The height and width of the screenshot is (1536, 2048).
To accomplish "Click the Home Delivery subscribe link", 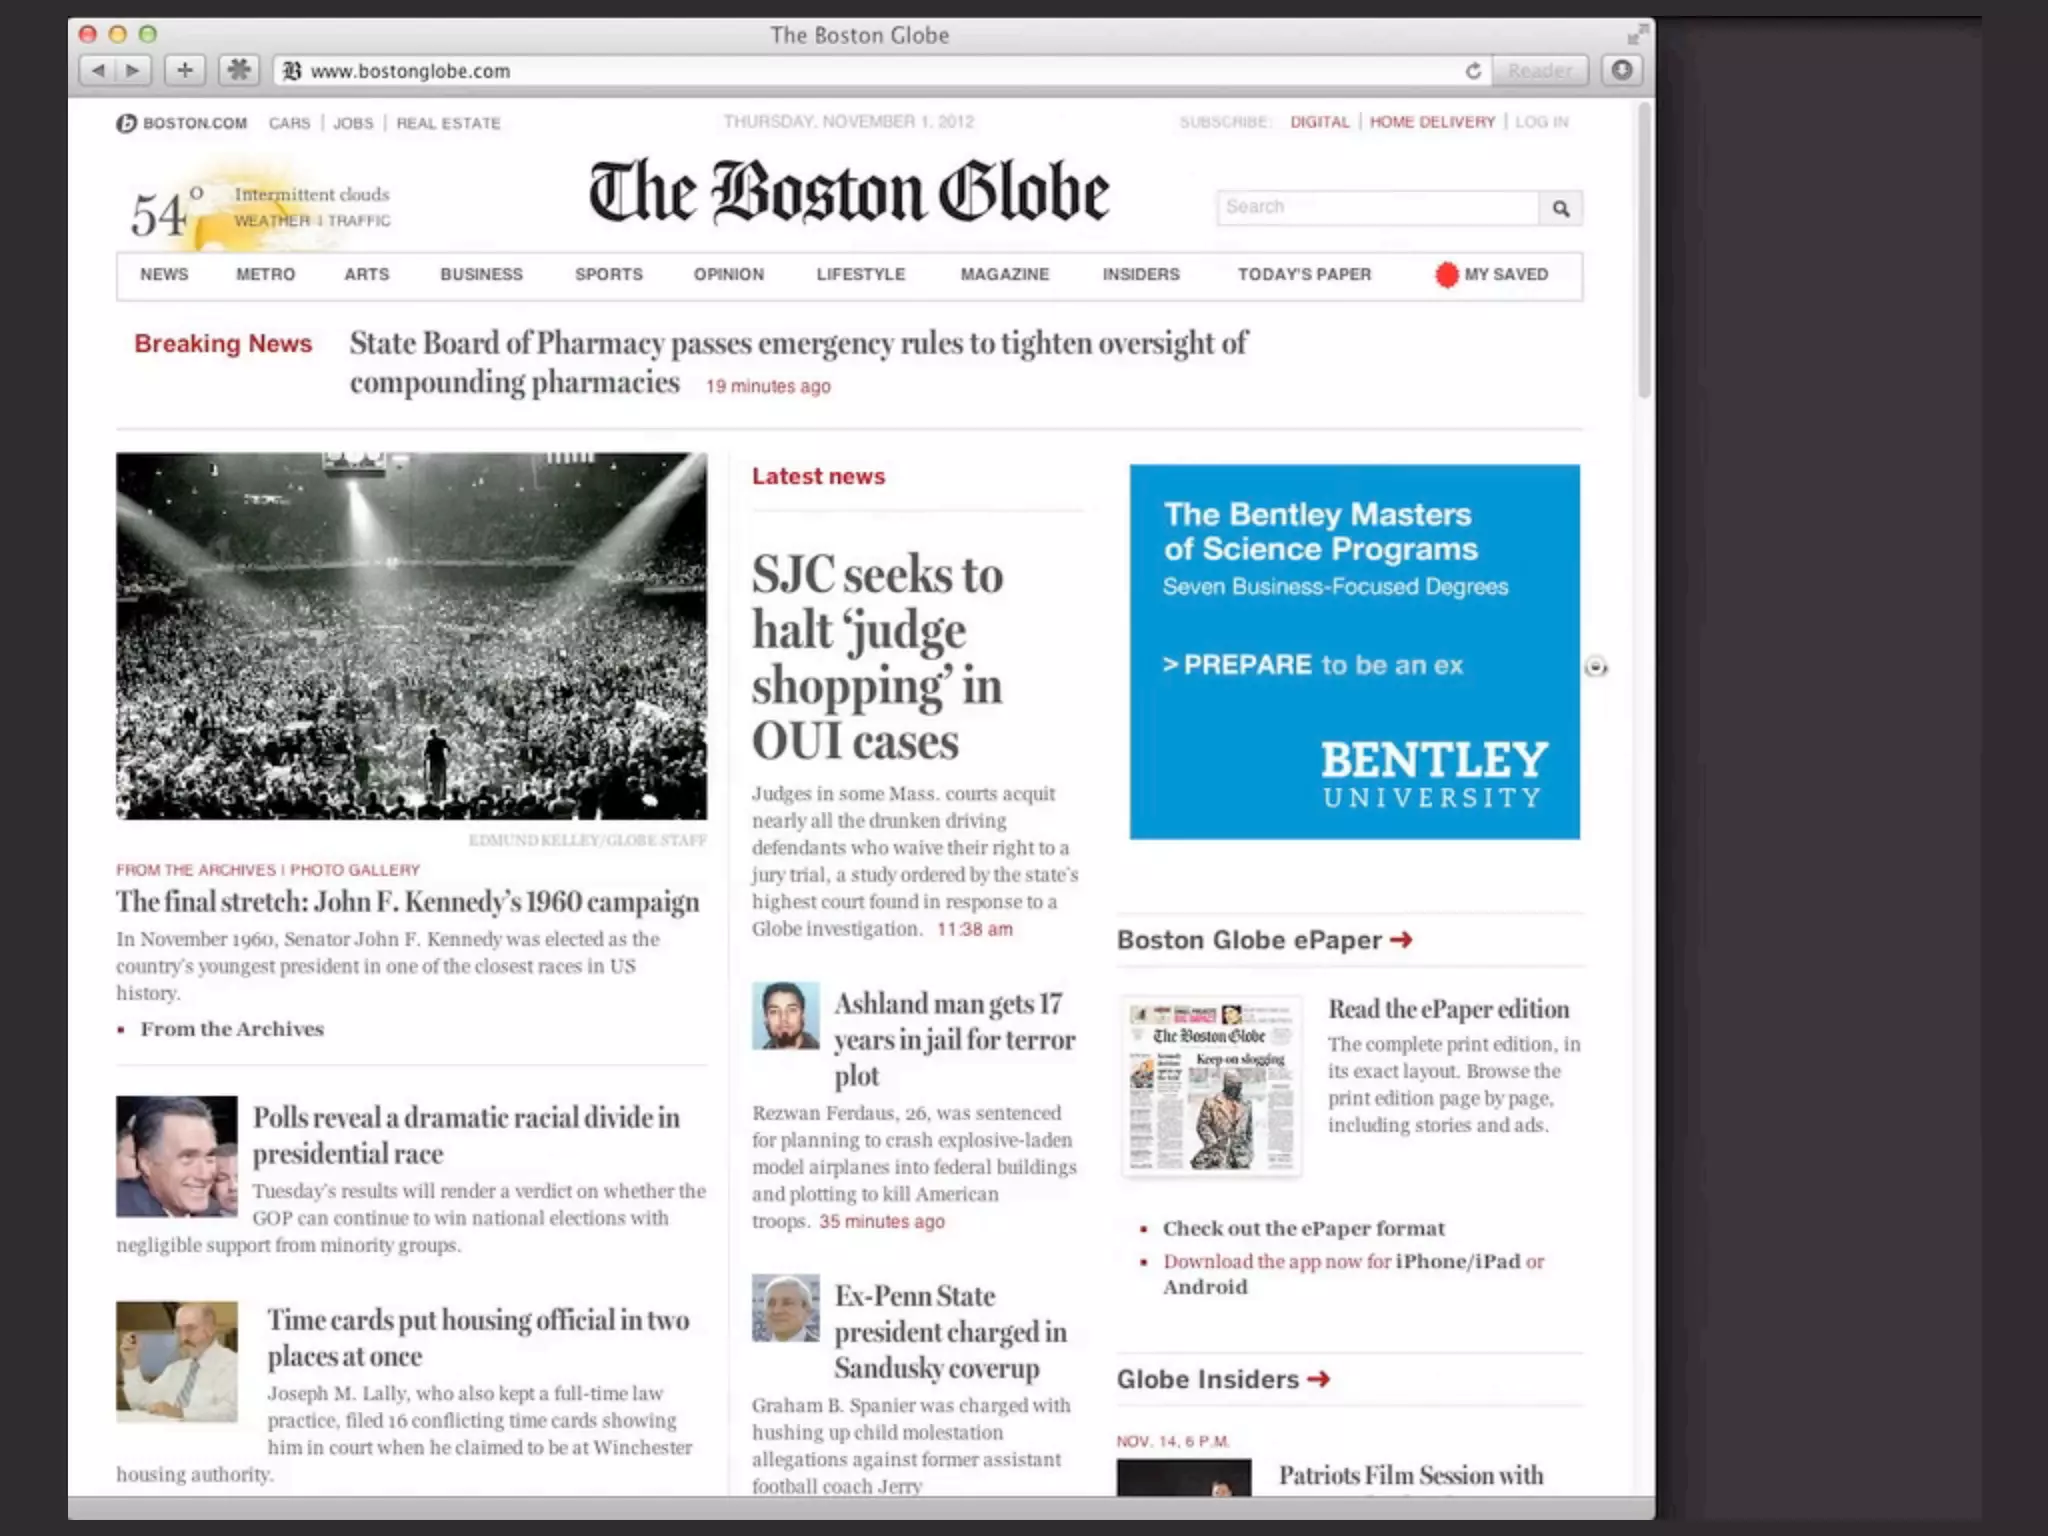I will (1432, 122).
